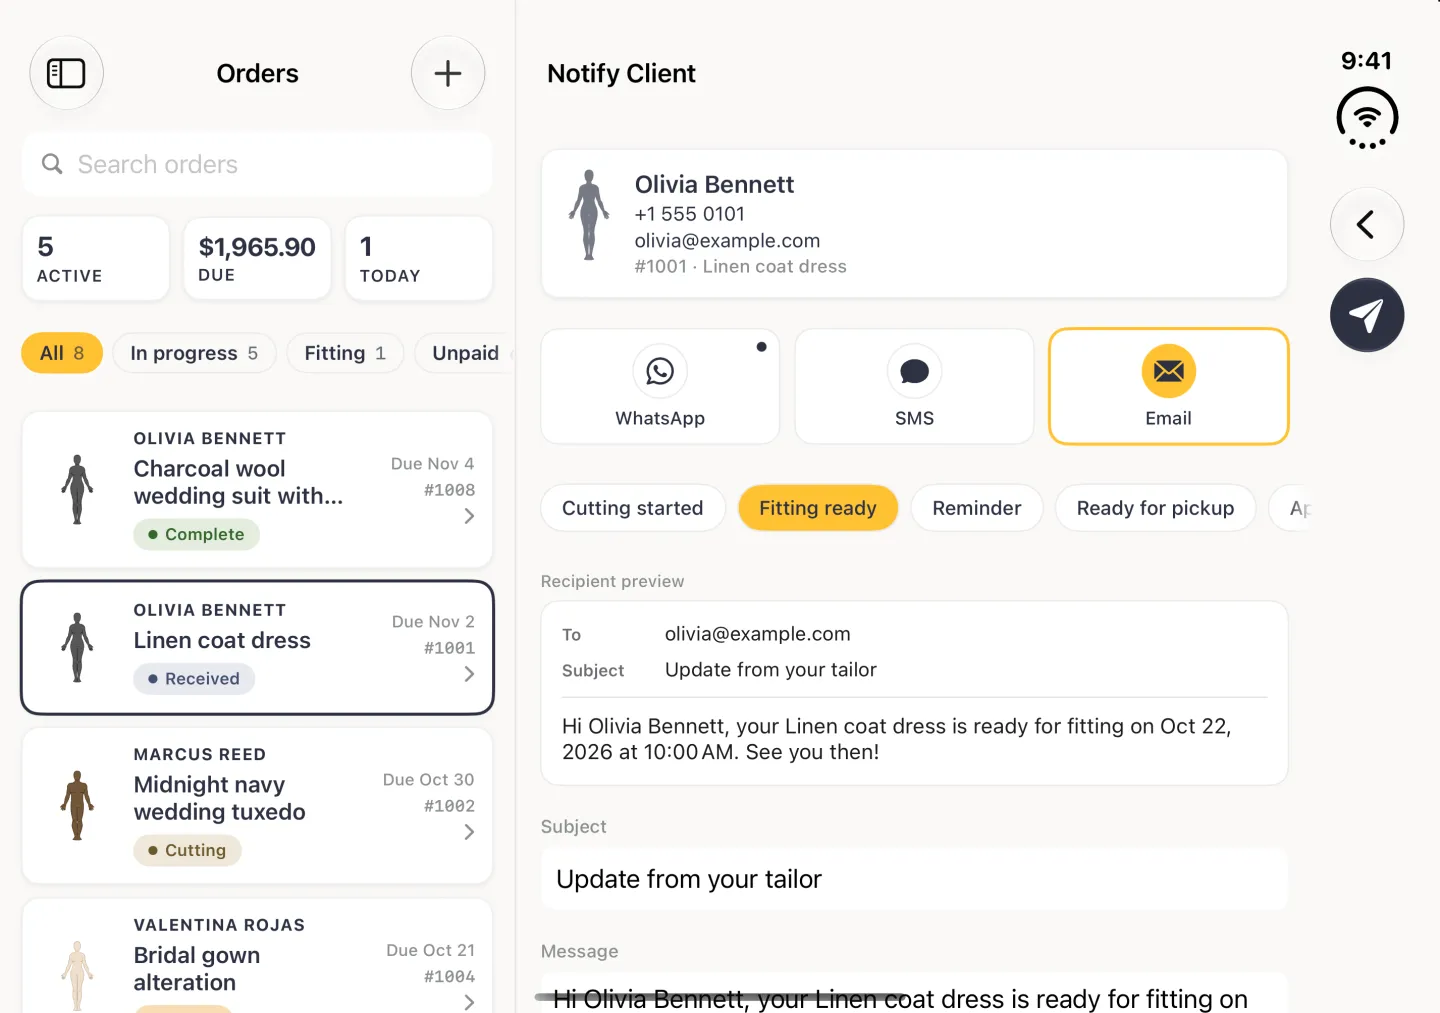Click '#1001 · Linen coat dress' client subtitle
The image size is (1440, 1013).
pyautogui.click(x=740, y=266)
